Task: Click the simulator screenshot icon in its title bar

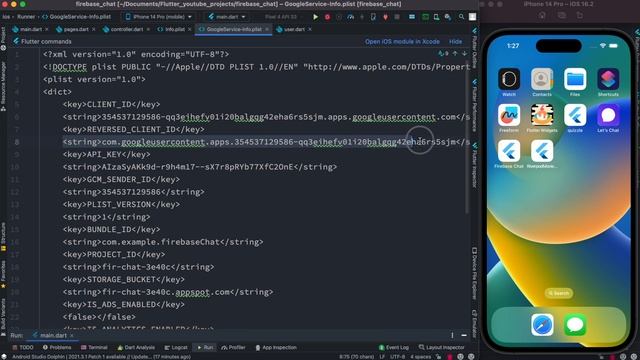Action: [562, 15]
